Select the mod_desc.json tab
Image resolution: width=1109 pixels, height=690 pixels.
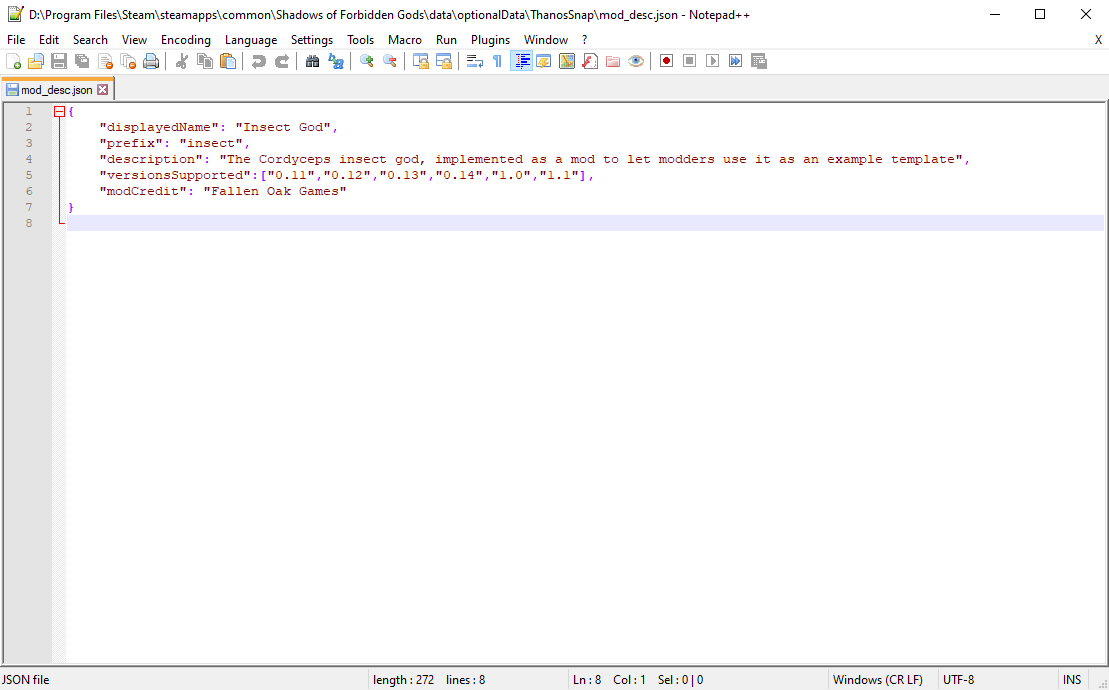(56, 90)
